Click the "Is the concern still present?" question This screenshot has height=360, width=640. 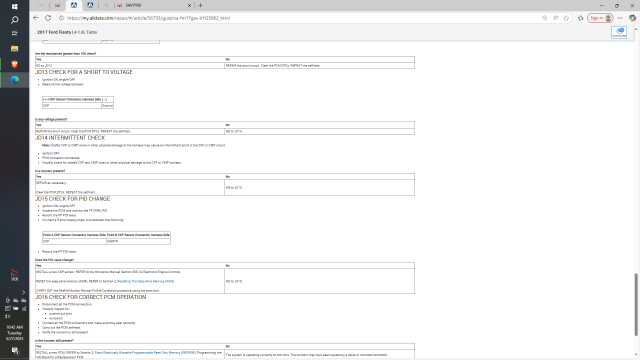[x=54, y=340]
